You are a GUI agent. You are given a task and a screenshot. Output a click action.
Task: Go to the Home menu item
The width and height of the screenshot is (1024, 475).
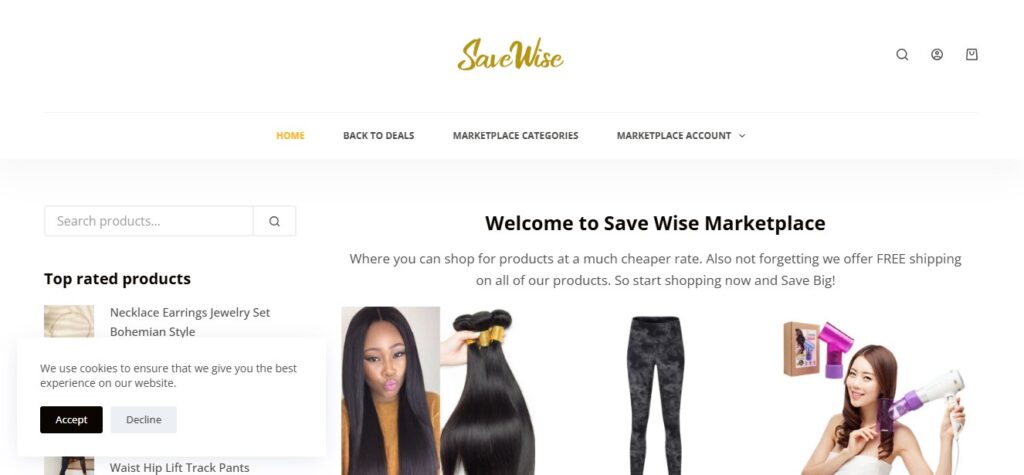[290, 136]
